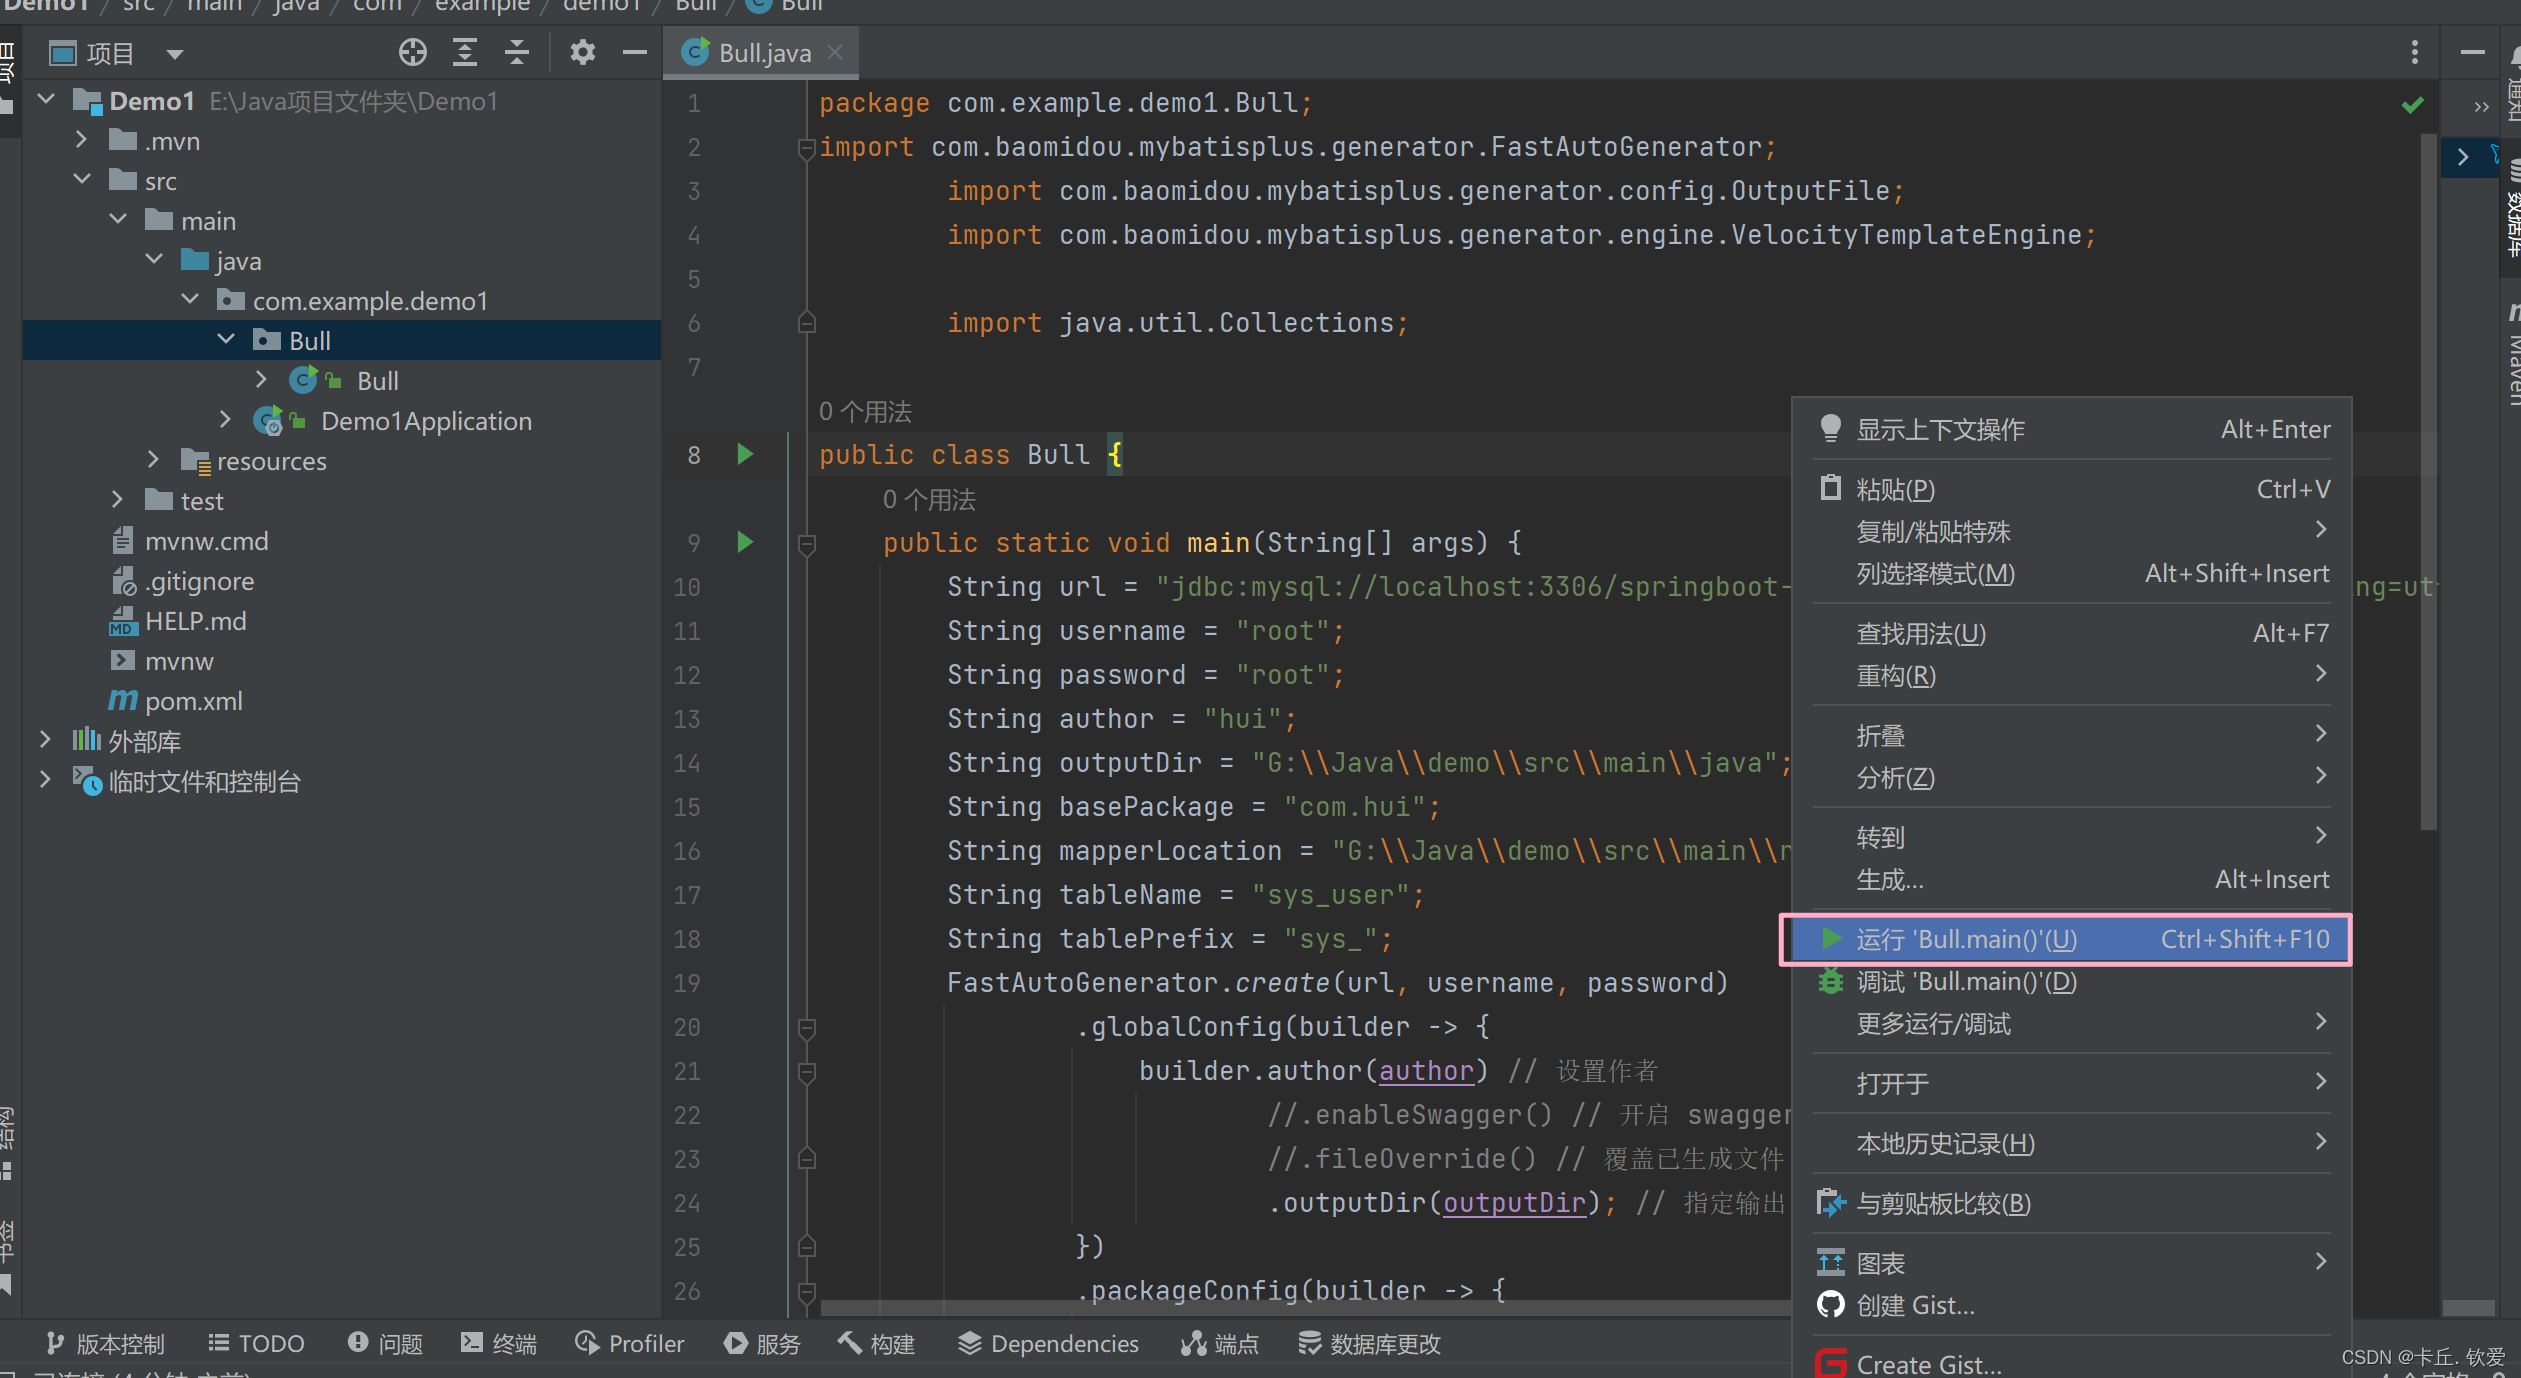Image resolution: width=2521 pixels, height=1378 pixels.
Task: Expand Open In (打开于) submenu
Action: (x=2072, y=1084)
